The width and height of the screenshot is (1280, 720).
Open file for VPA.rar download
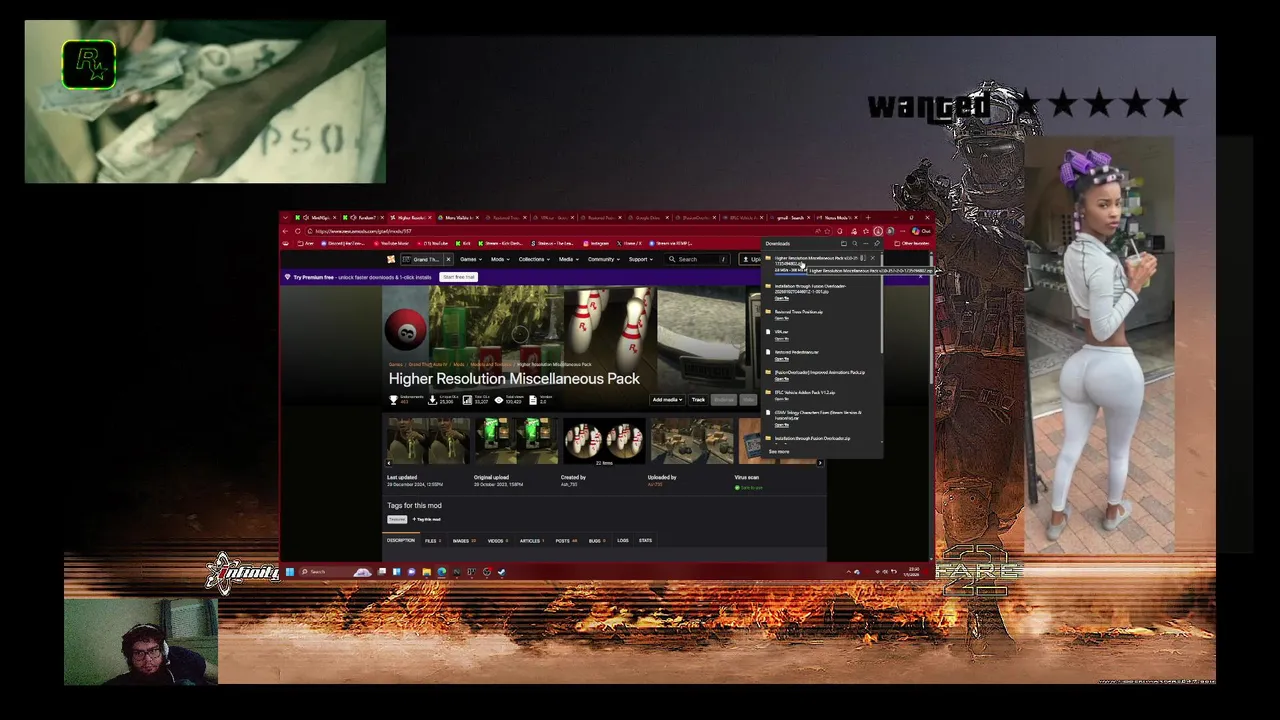(x=782, y=338)
